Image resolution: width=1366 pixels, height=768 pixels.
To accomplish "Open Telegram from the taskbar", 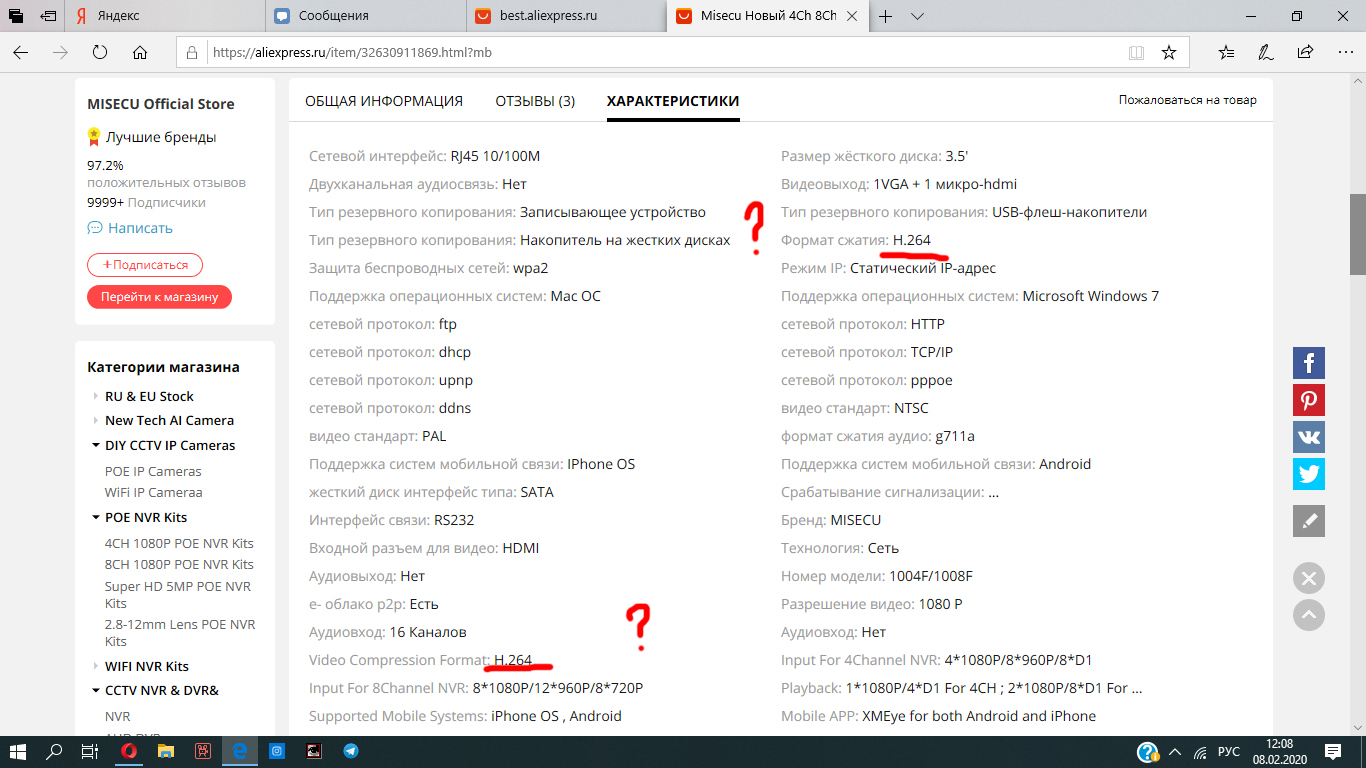I will coord(351,751).
